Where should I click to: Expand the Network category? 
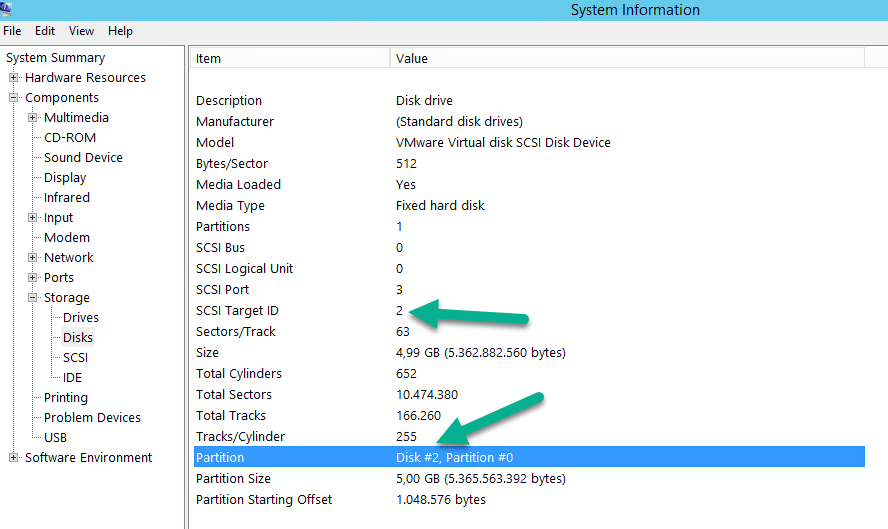[34, 258]
